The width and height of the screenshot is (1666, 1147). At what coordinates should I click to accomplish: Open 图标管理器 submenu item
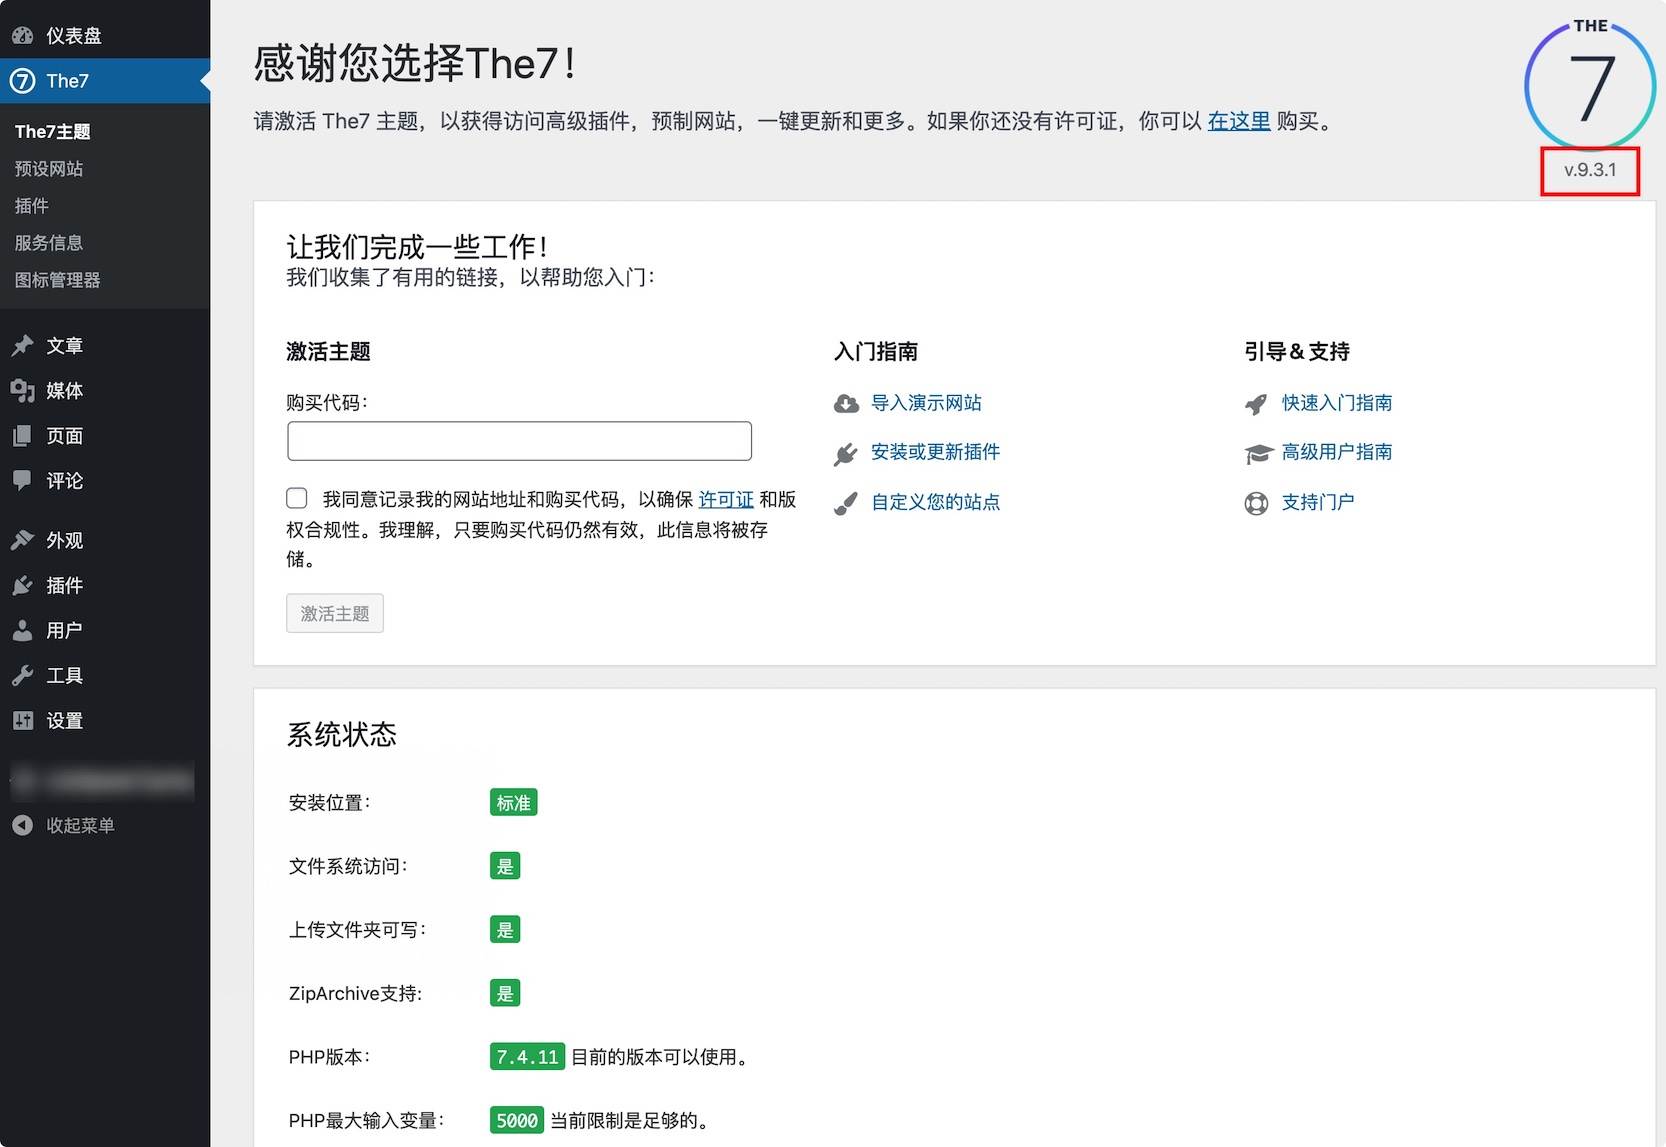(x=57, y=279)
